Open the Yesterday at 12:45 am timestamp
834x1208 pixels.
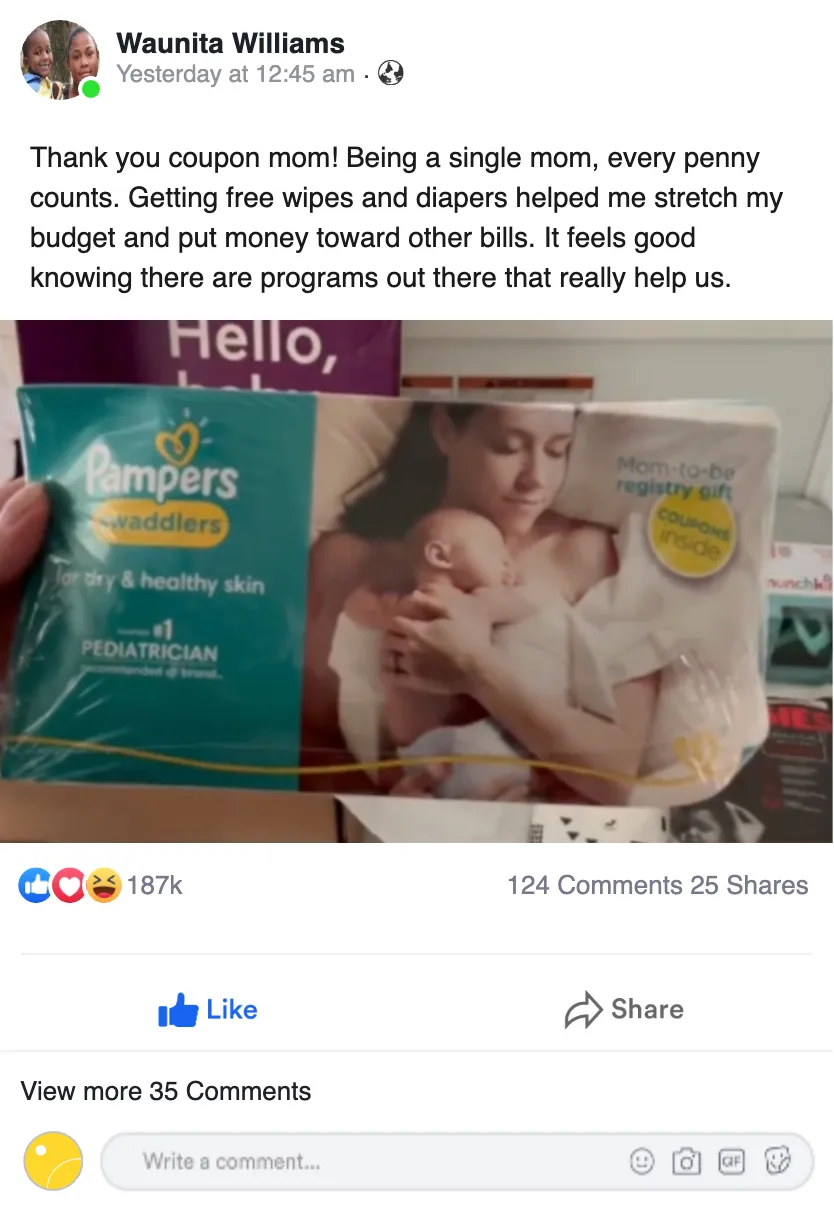point(235,74)
